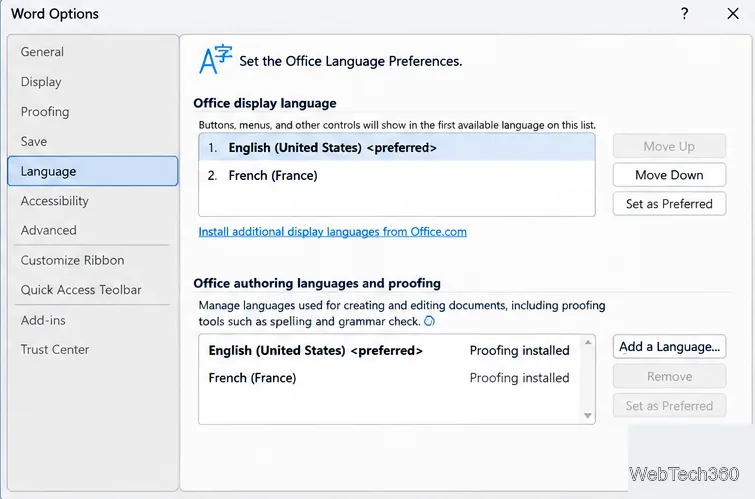Select the Language category in sidebar

(x=92, y=171)
